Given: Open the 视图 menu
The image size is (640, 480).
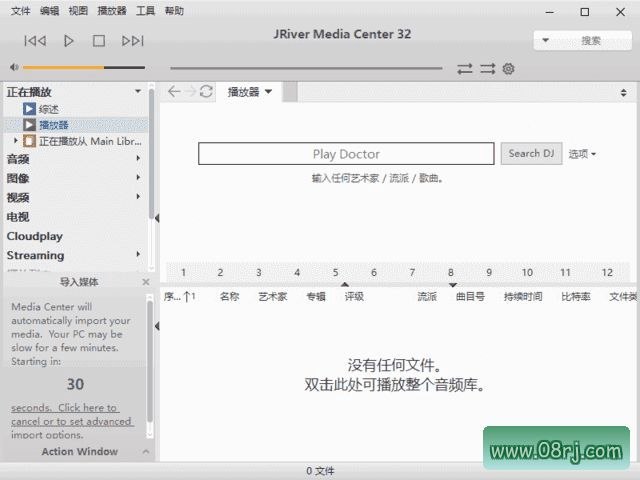Looking at the screenshot, I should click(78, 11).
